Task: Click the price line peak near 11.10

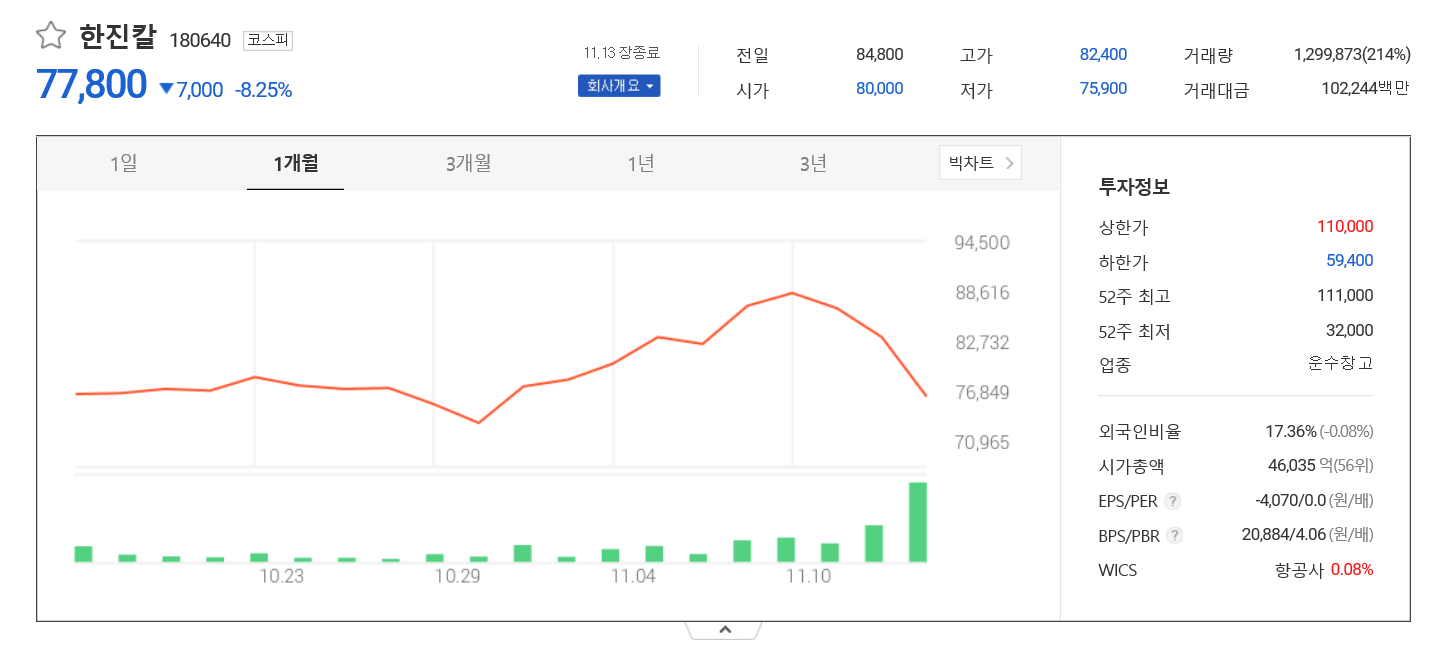Action: coord(792,293)
